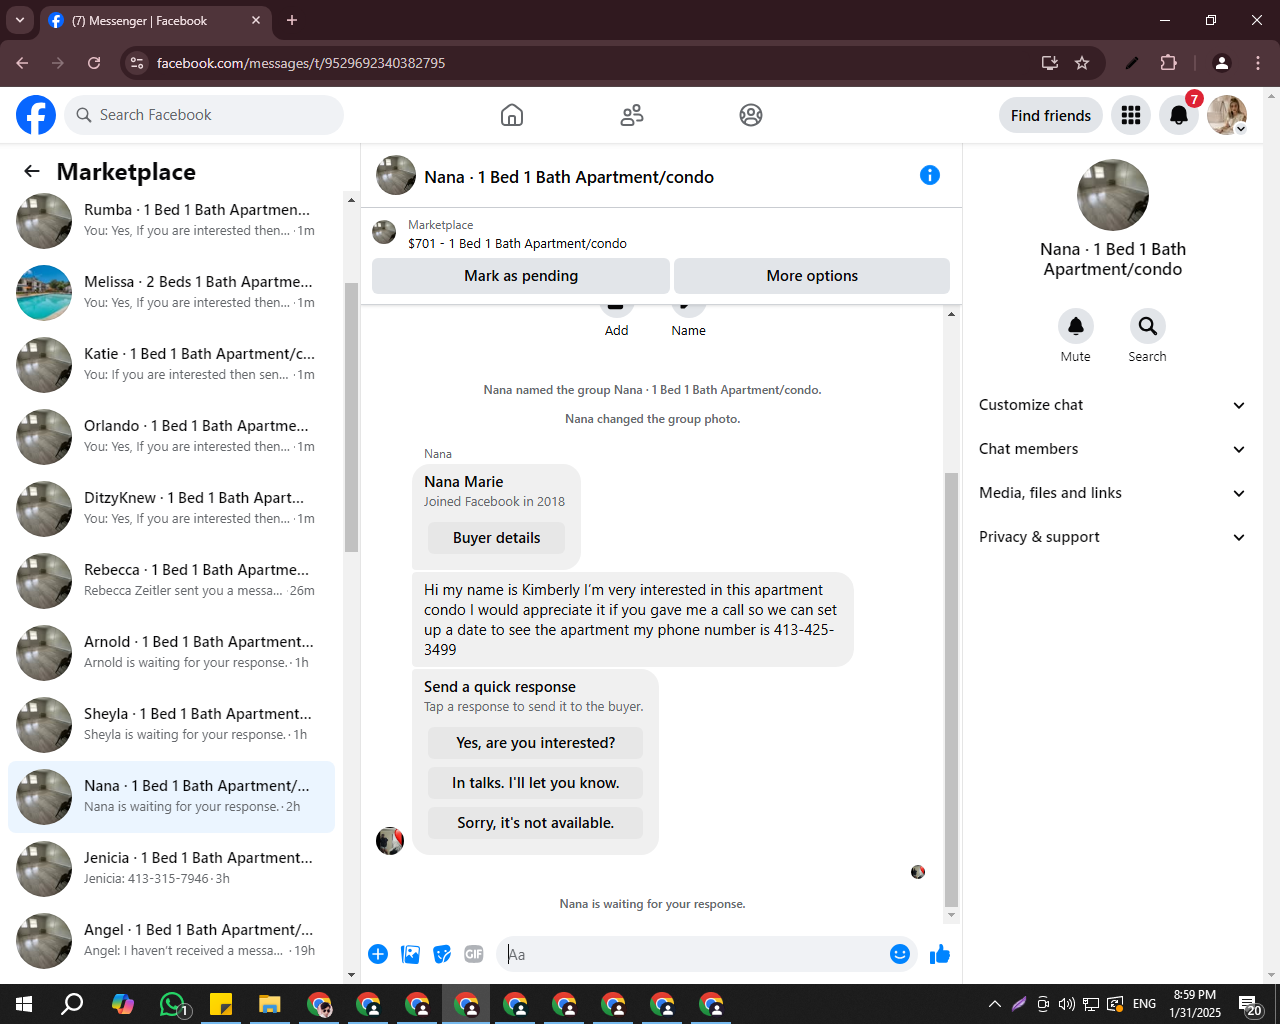Bookmark this tab with star icon
This screenshot has height=1024, width=1280.
click(1082, 63)
